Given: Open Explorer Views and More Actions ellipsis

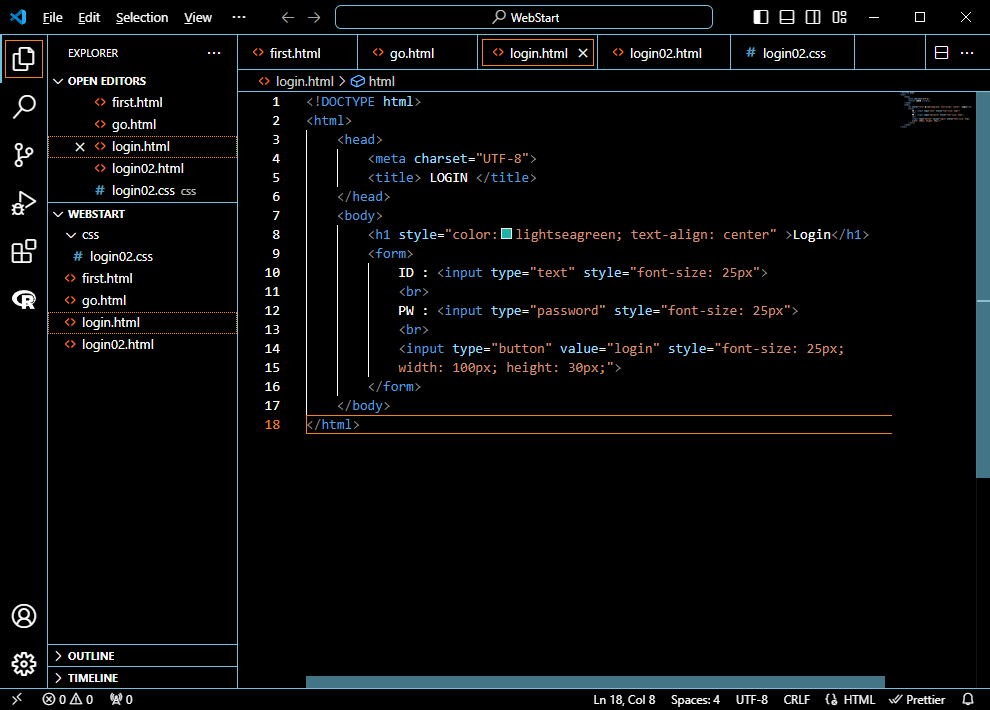Looking at the screenshot, I should click(214, 53).
